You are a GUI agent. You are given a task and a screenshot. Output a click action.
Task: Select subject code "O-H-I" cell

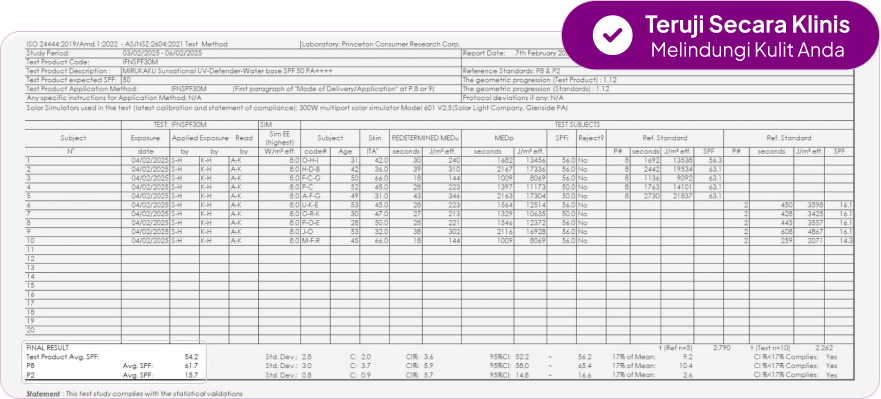311,161
